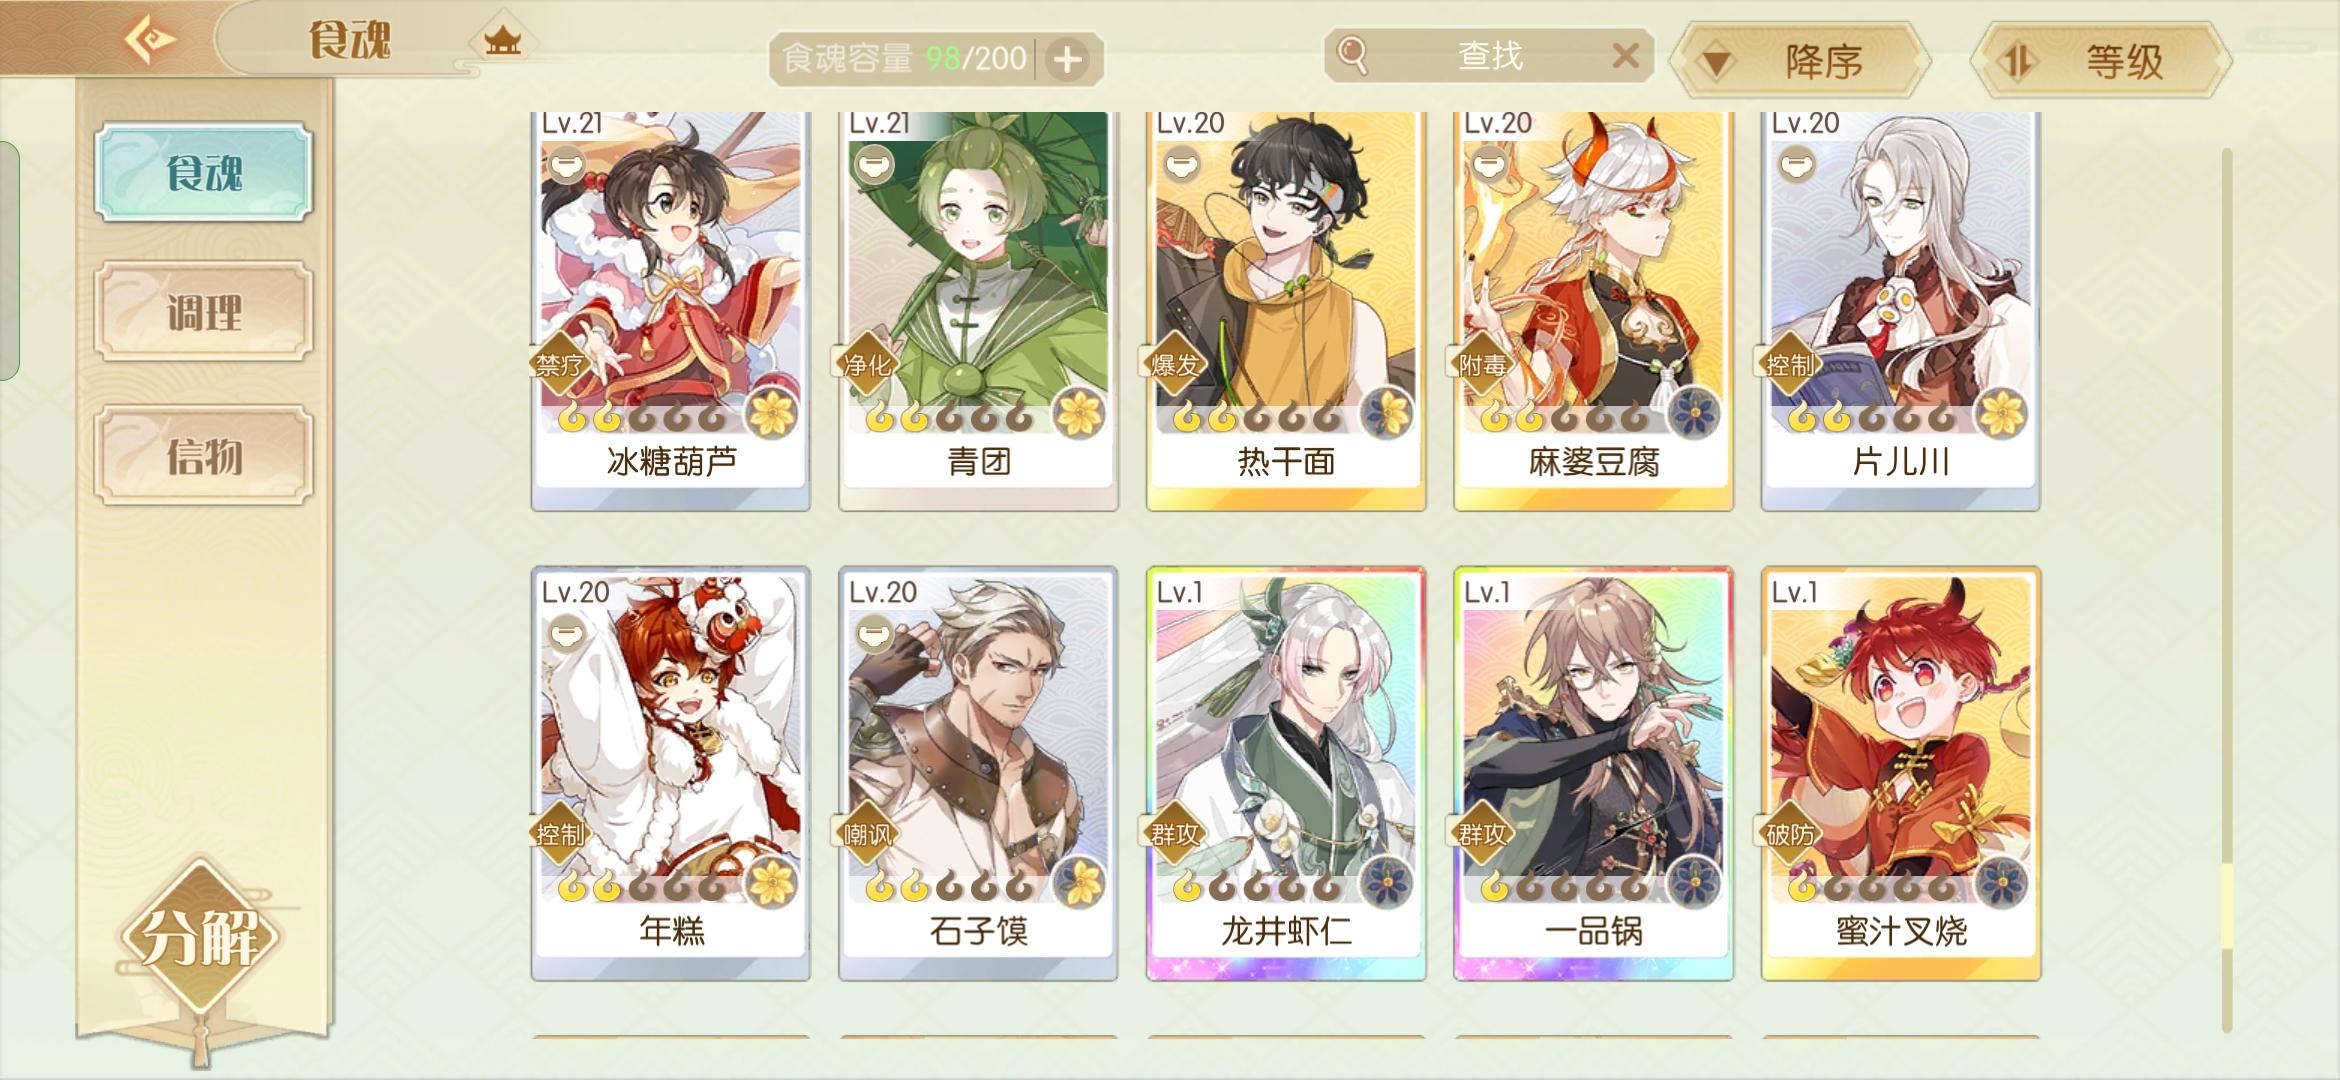Toggle the bowl marker on 石子馍 card
The width and height of the screenshot is (2340, 1080).
pos(874,633)
